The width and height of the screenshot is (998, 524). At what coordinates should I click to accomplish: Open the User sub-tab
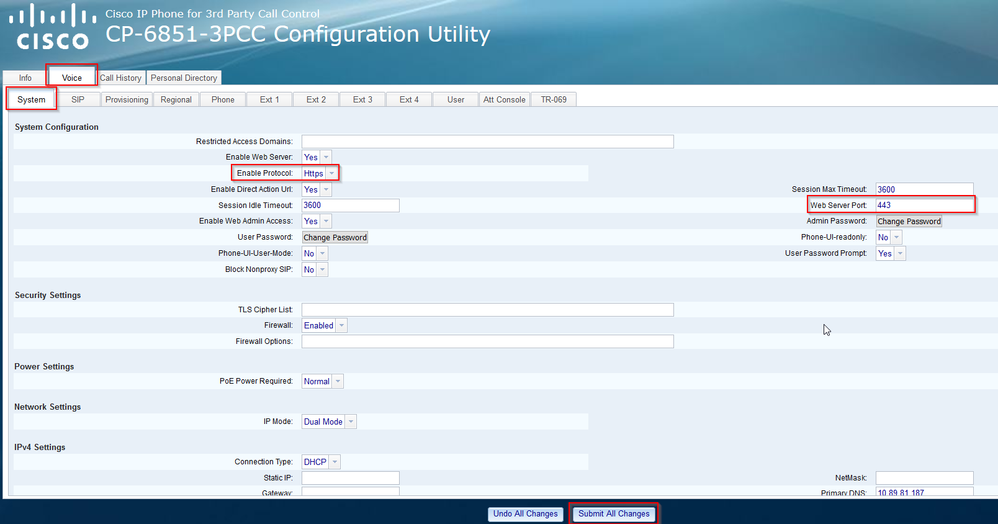456,99
